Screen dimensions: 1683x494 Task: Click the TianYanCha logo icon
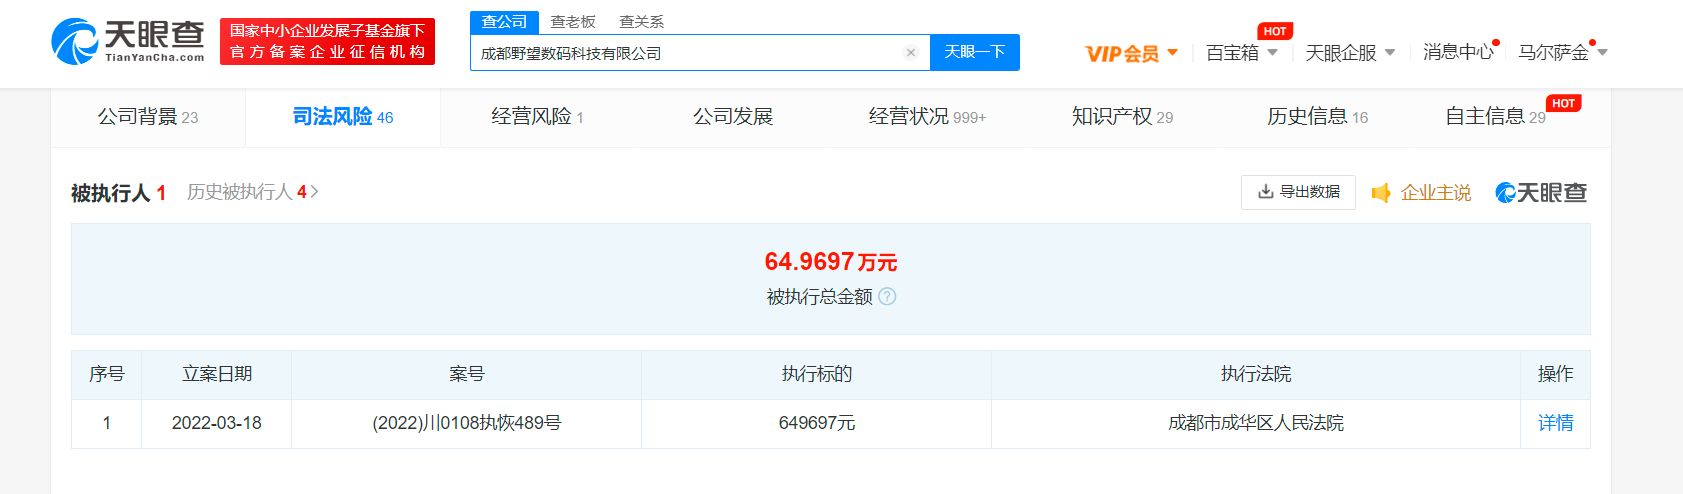point(75,42)
